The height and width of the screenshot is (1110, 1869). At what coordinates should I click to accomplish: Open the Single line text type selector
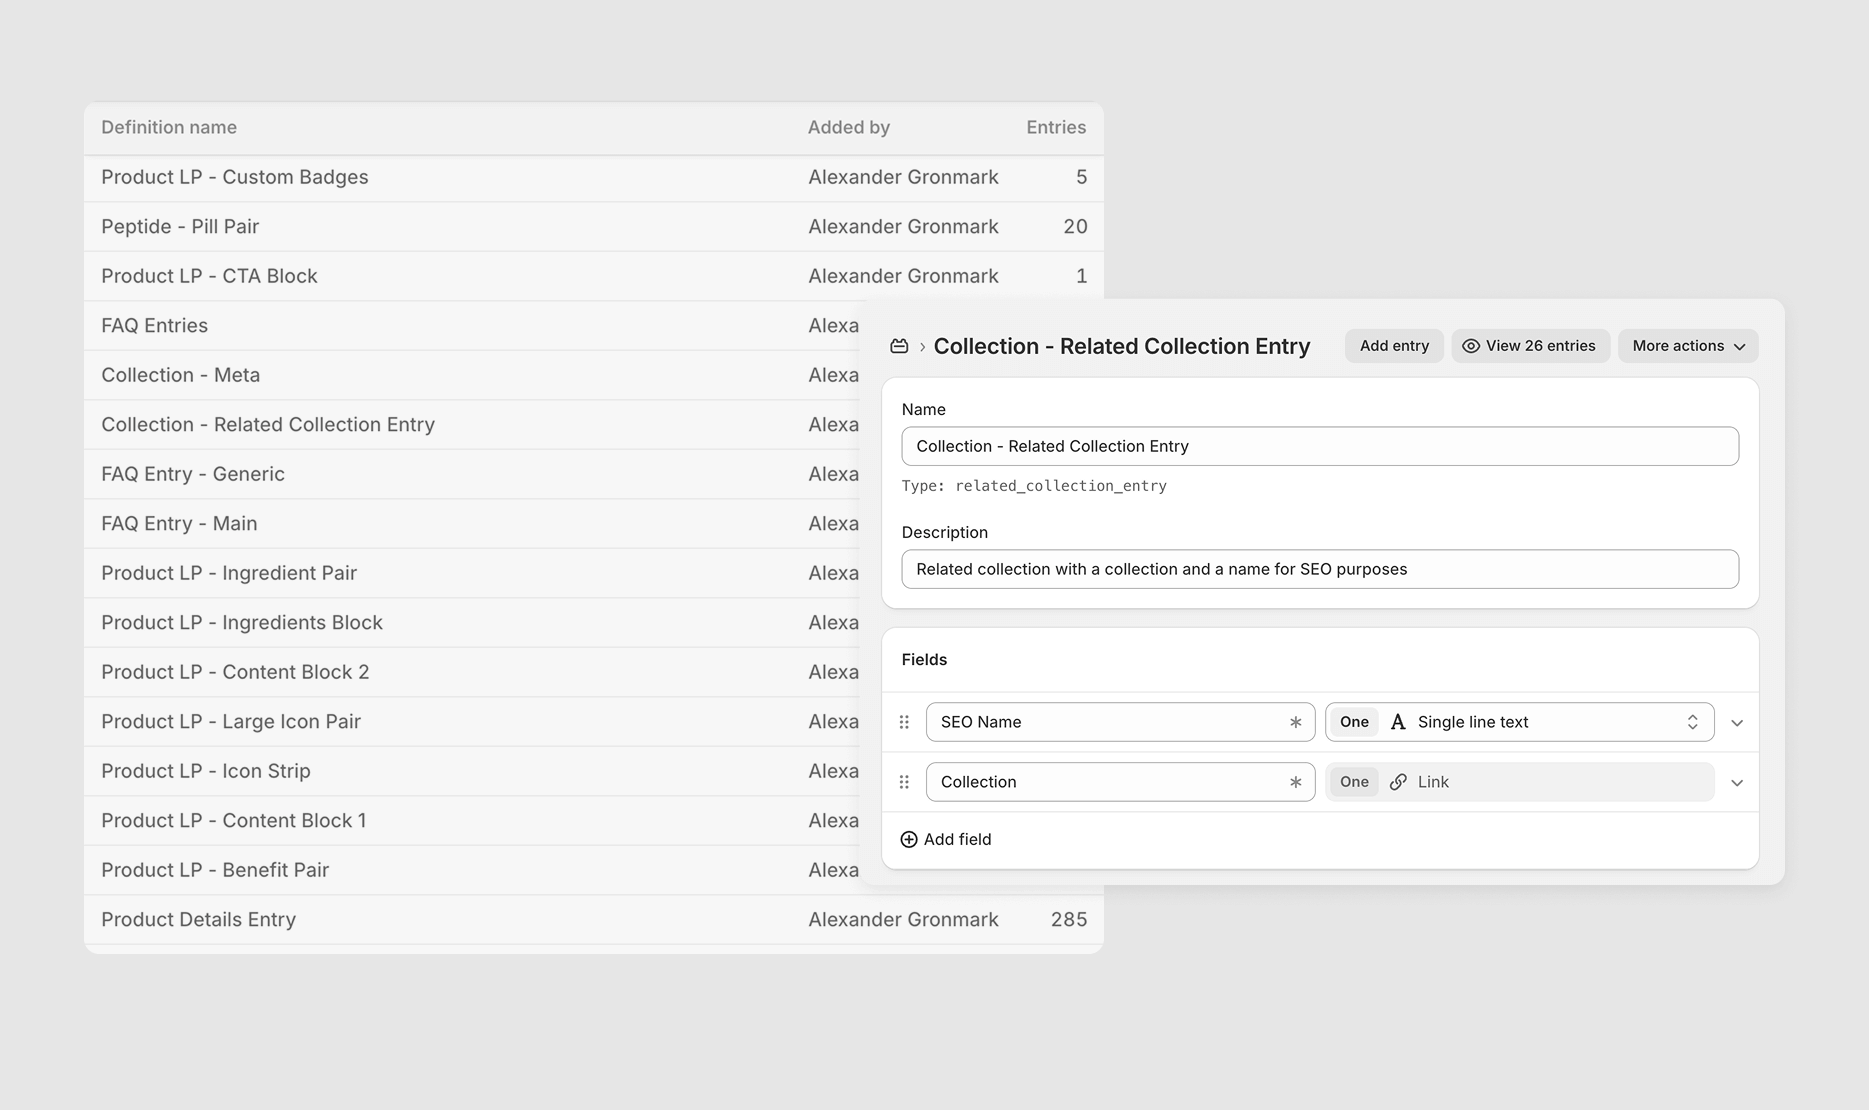[x=1550, y=722]
